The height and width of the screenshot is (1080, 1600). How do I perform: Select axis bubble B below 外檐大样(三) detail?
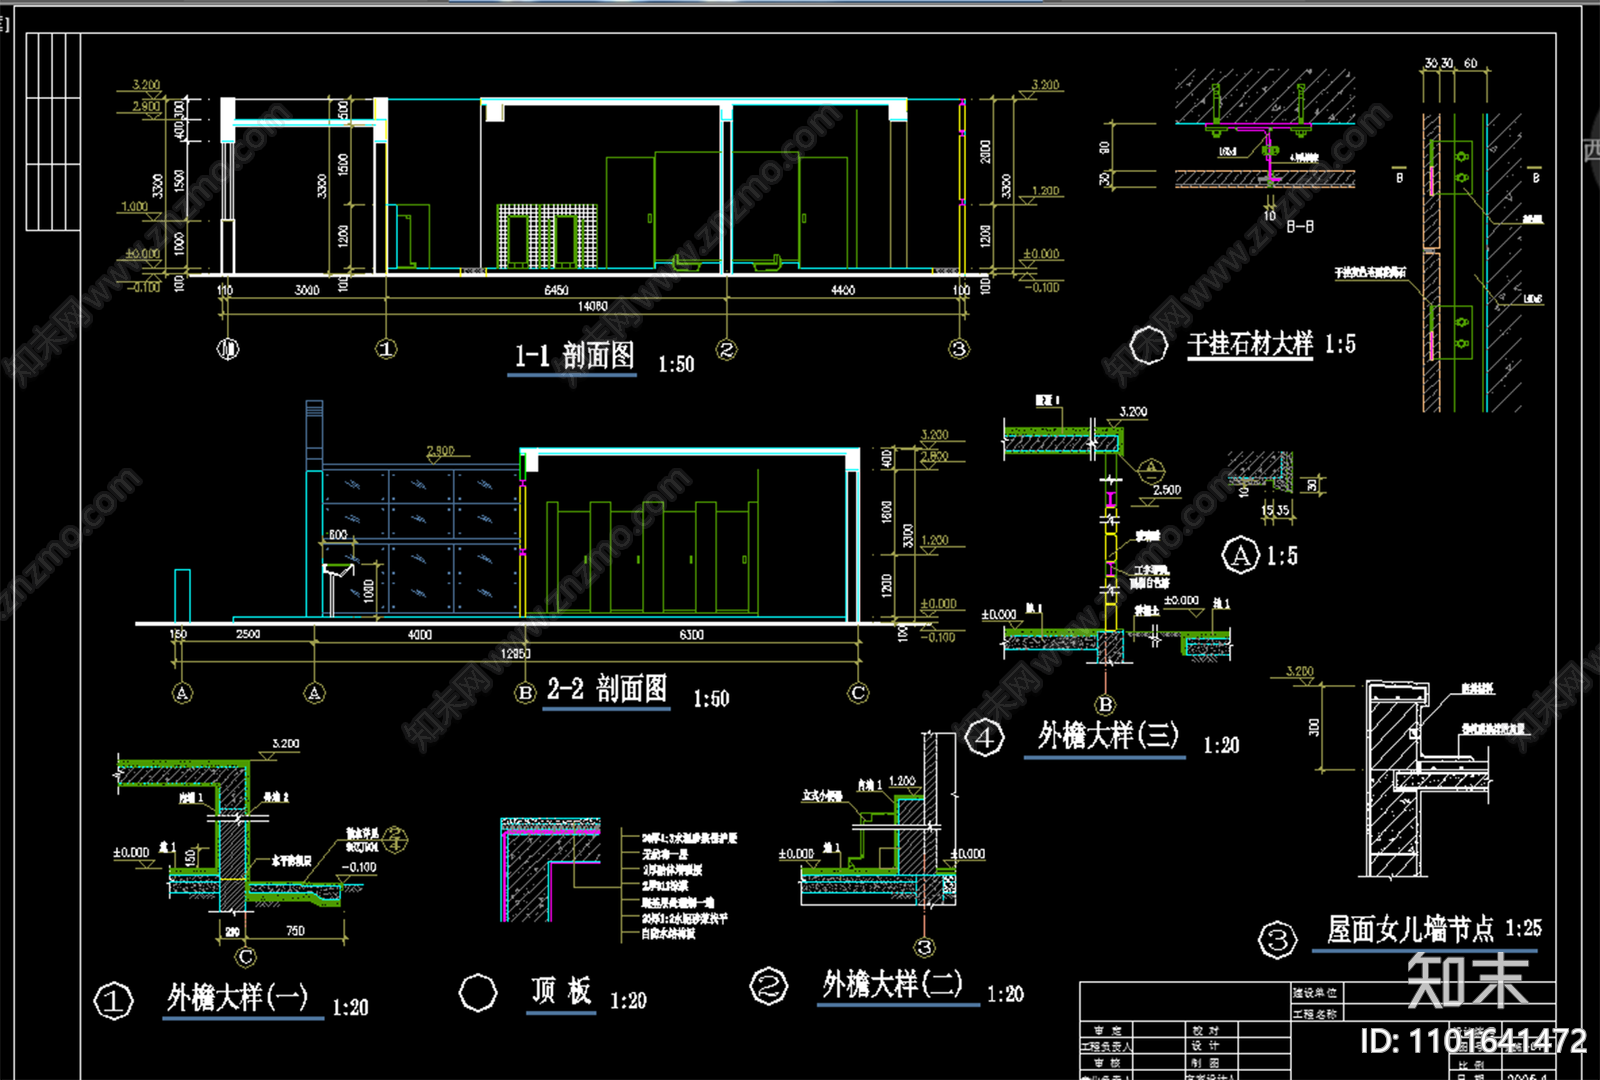[1105, 704]
